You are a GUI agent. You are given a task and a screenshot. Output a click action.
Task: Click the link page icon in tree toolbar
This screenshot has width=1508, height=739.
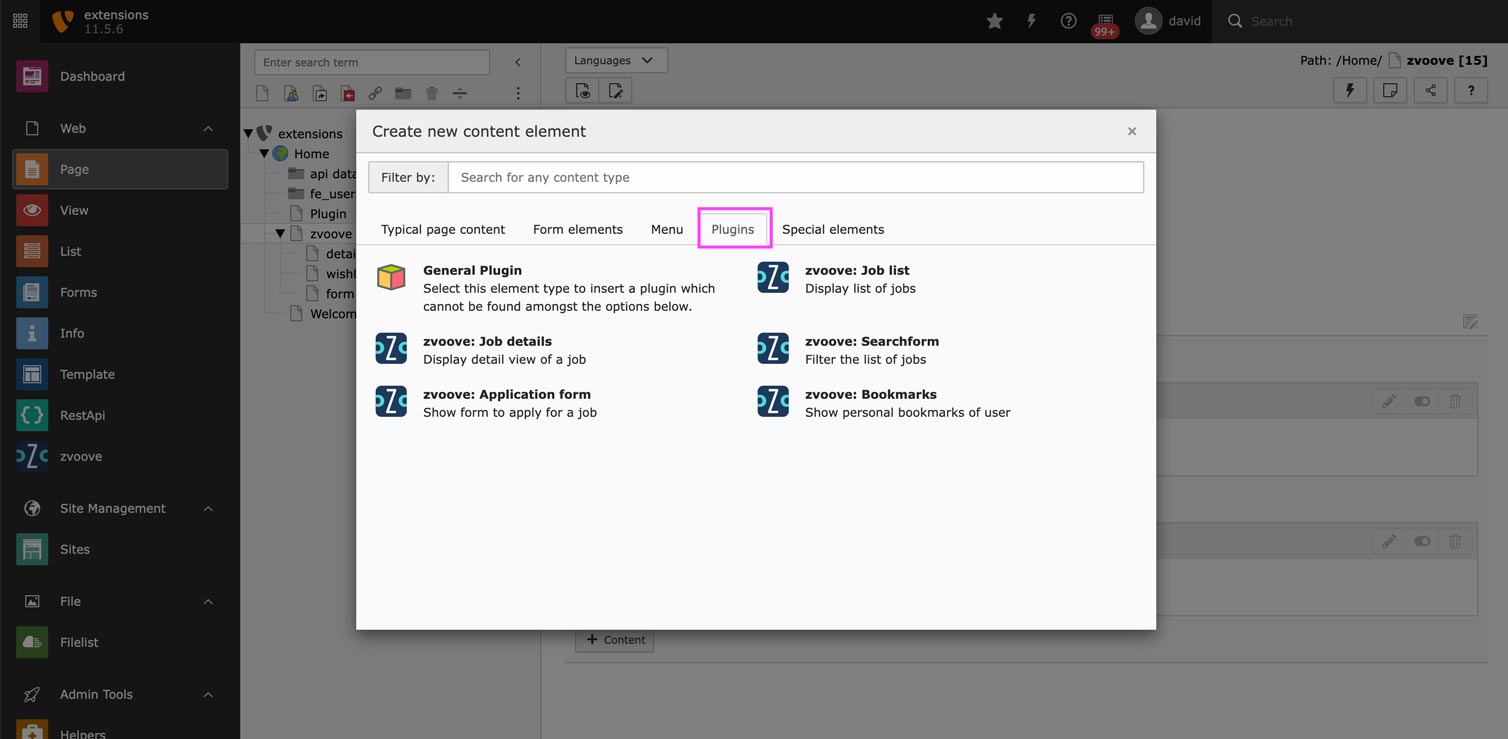375,93
